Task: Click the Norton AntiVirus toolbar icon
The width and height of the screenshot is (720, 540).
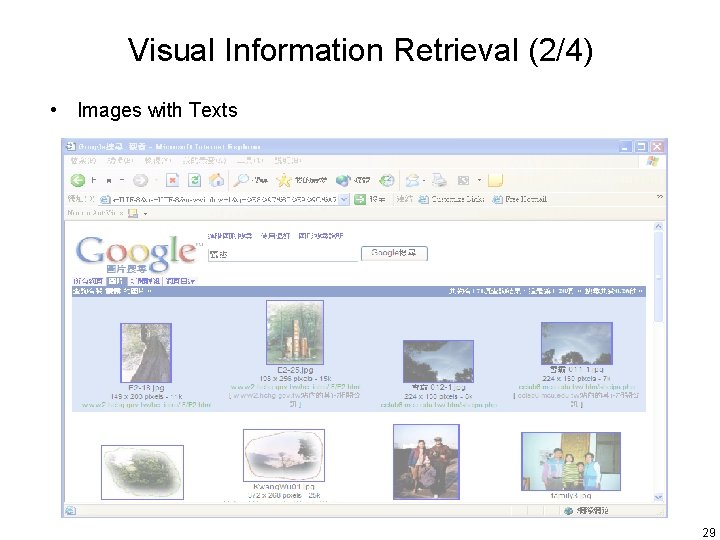Action: (133, 213)
